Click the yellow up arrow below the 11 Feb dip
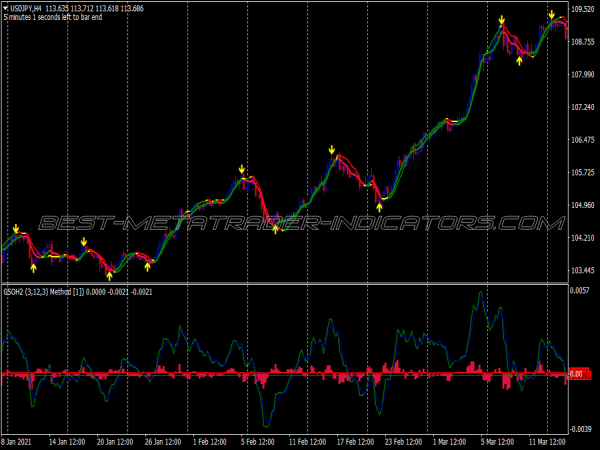The height and width of the screenshot is (450, 600). point(276,229)
